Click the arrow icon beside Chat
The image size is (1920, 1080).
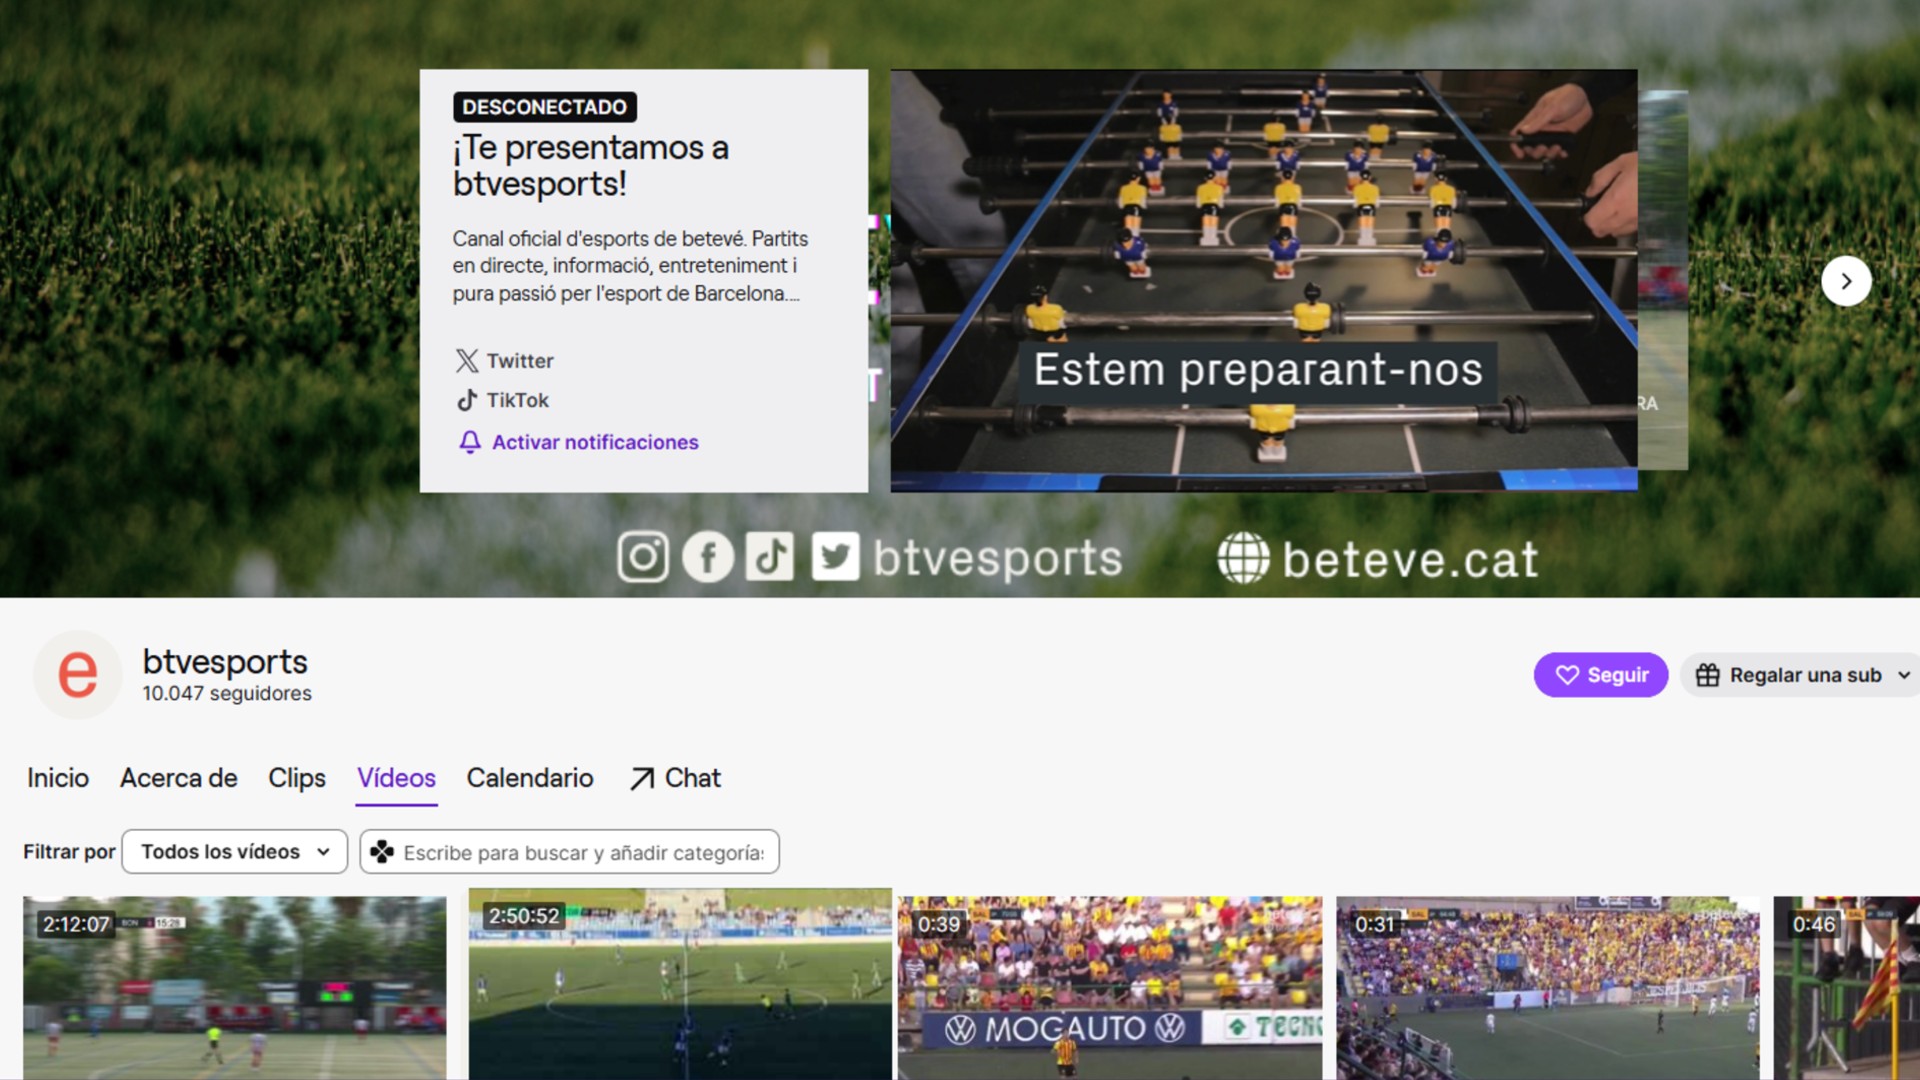point(642,779)
